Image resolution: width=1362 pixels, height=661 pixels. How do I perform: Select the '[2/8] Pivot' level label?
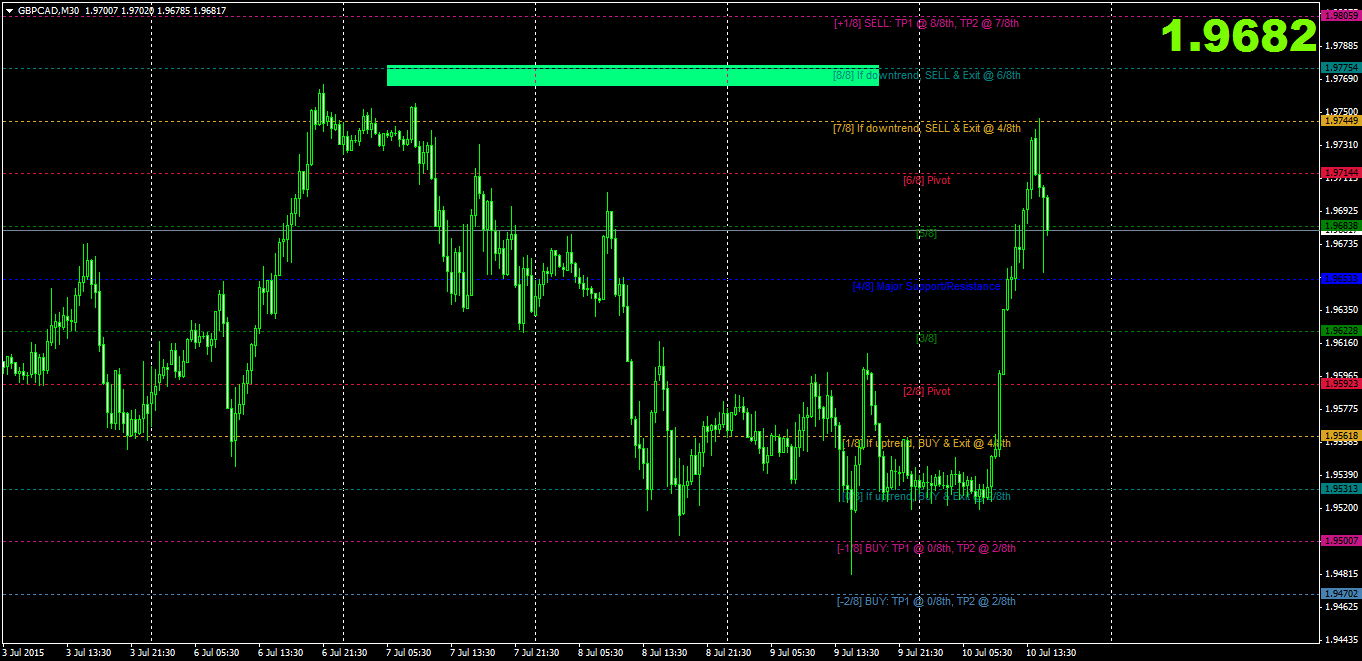point(926,391)
